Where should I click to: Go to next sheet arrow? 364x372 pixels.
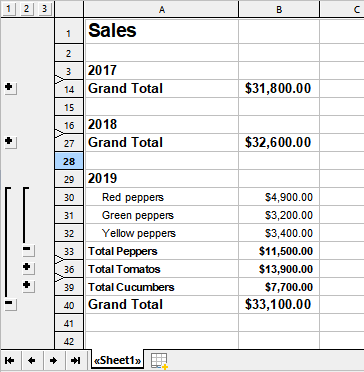coord(54,360)
